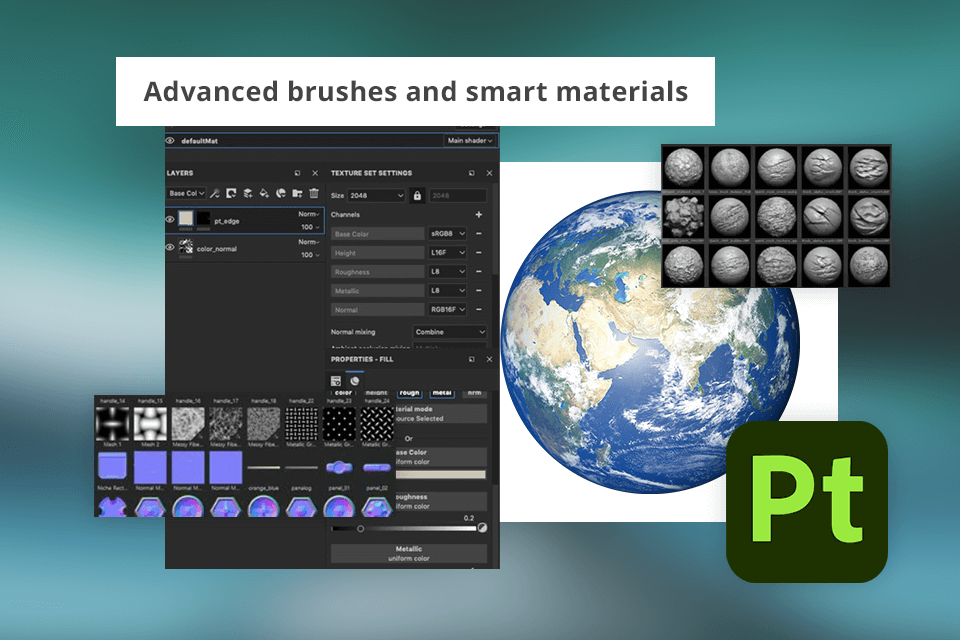Delete layer with the trash can icon
The width and height of the screenshot is (960, 640).
click(x=313, y=194)
